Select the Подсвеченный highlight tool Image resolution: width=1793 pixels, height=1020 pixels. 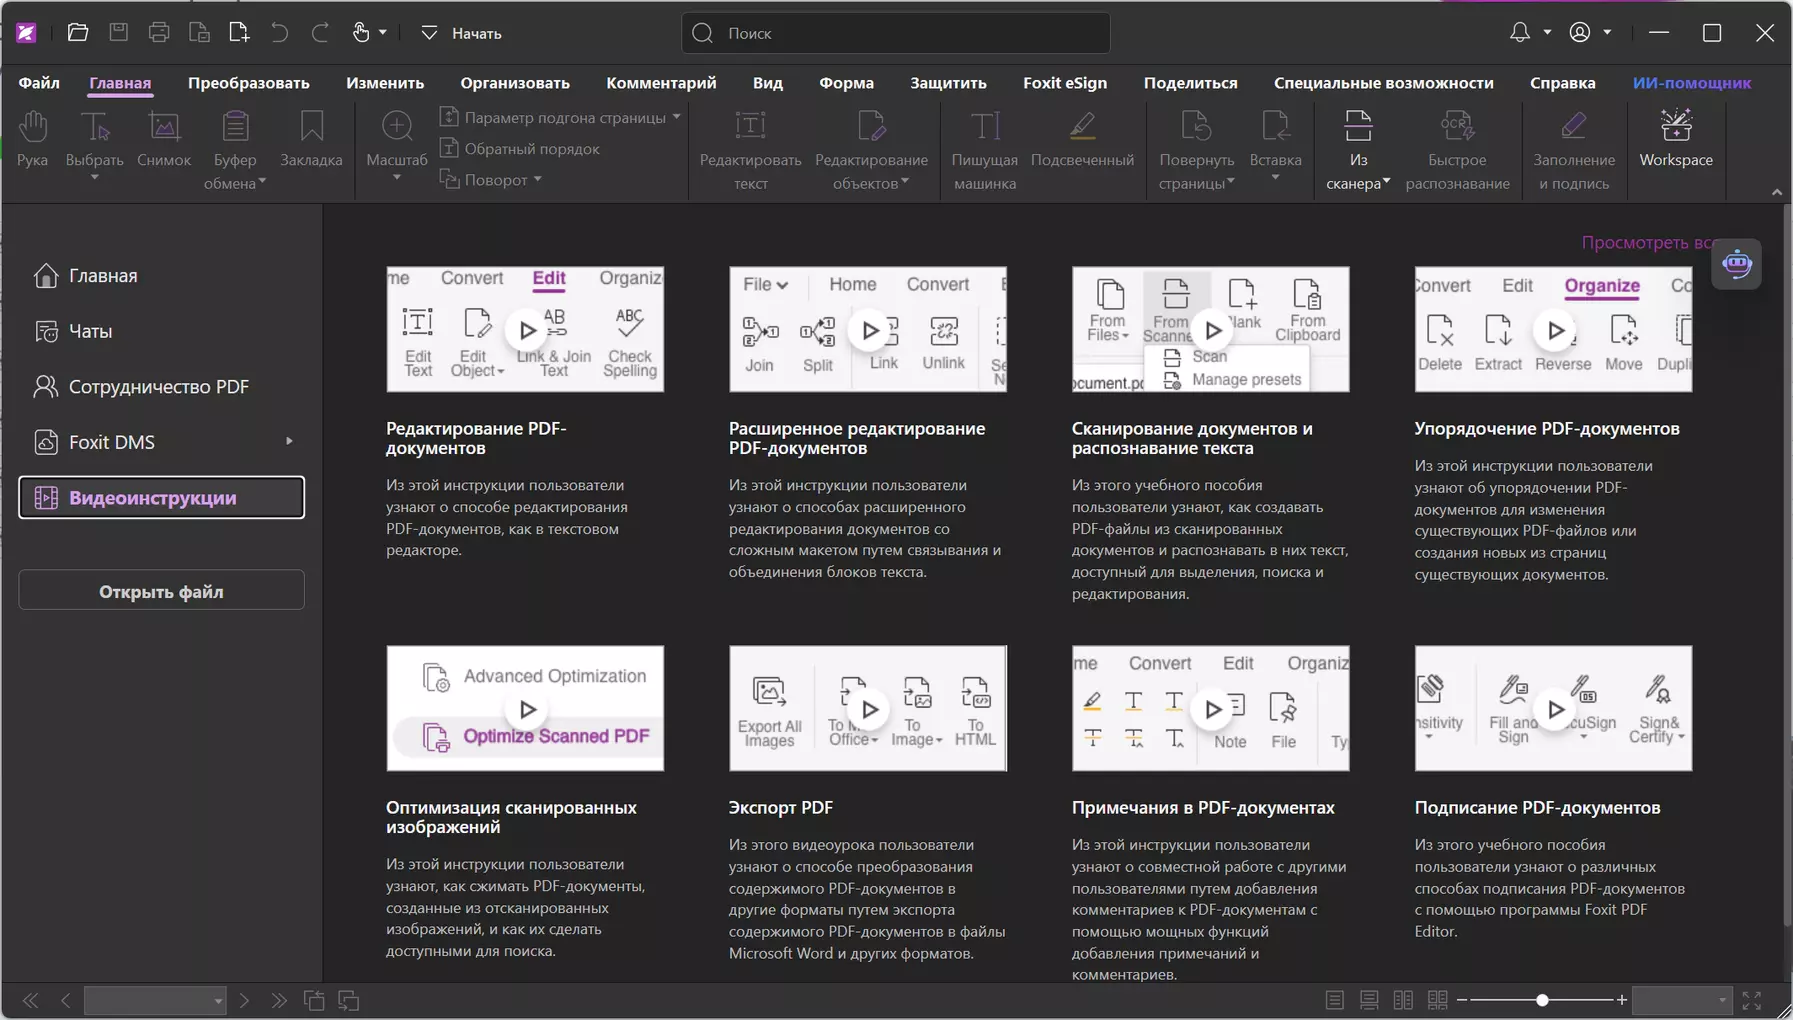(1082, 139)
